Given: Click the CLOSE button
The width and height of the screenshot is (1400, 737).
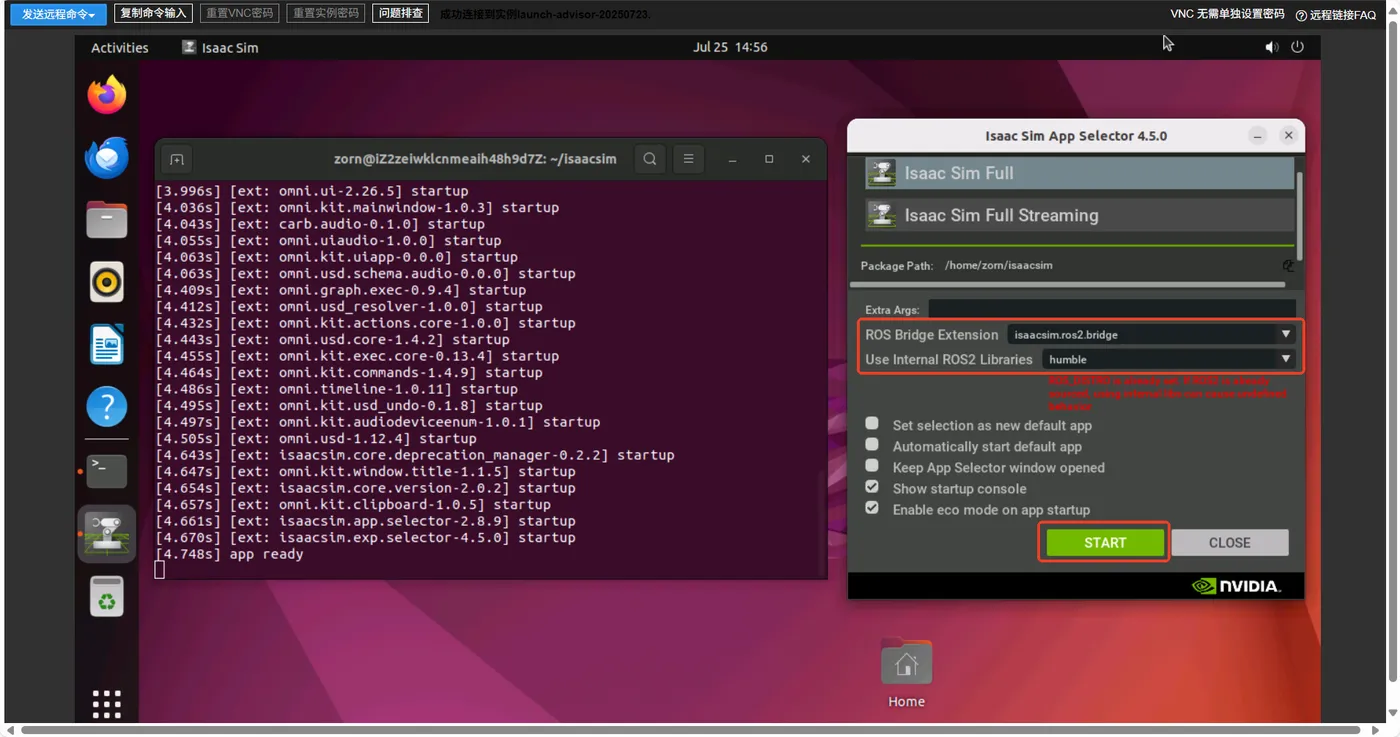Looking at the screenshot, I should point(1230,542).
